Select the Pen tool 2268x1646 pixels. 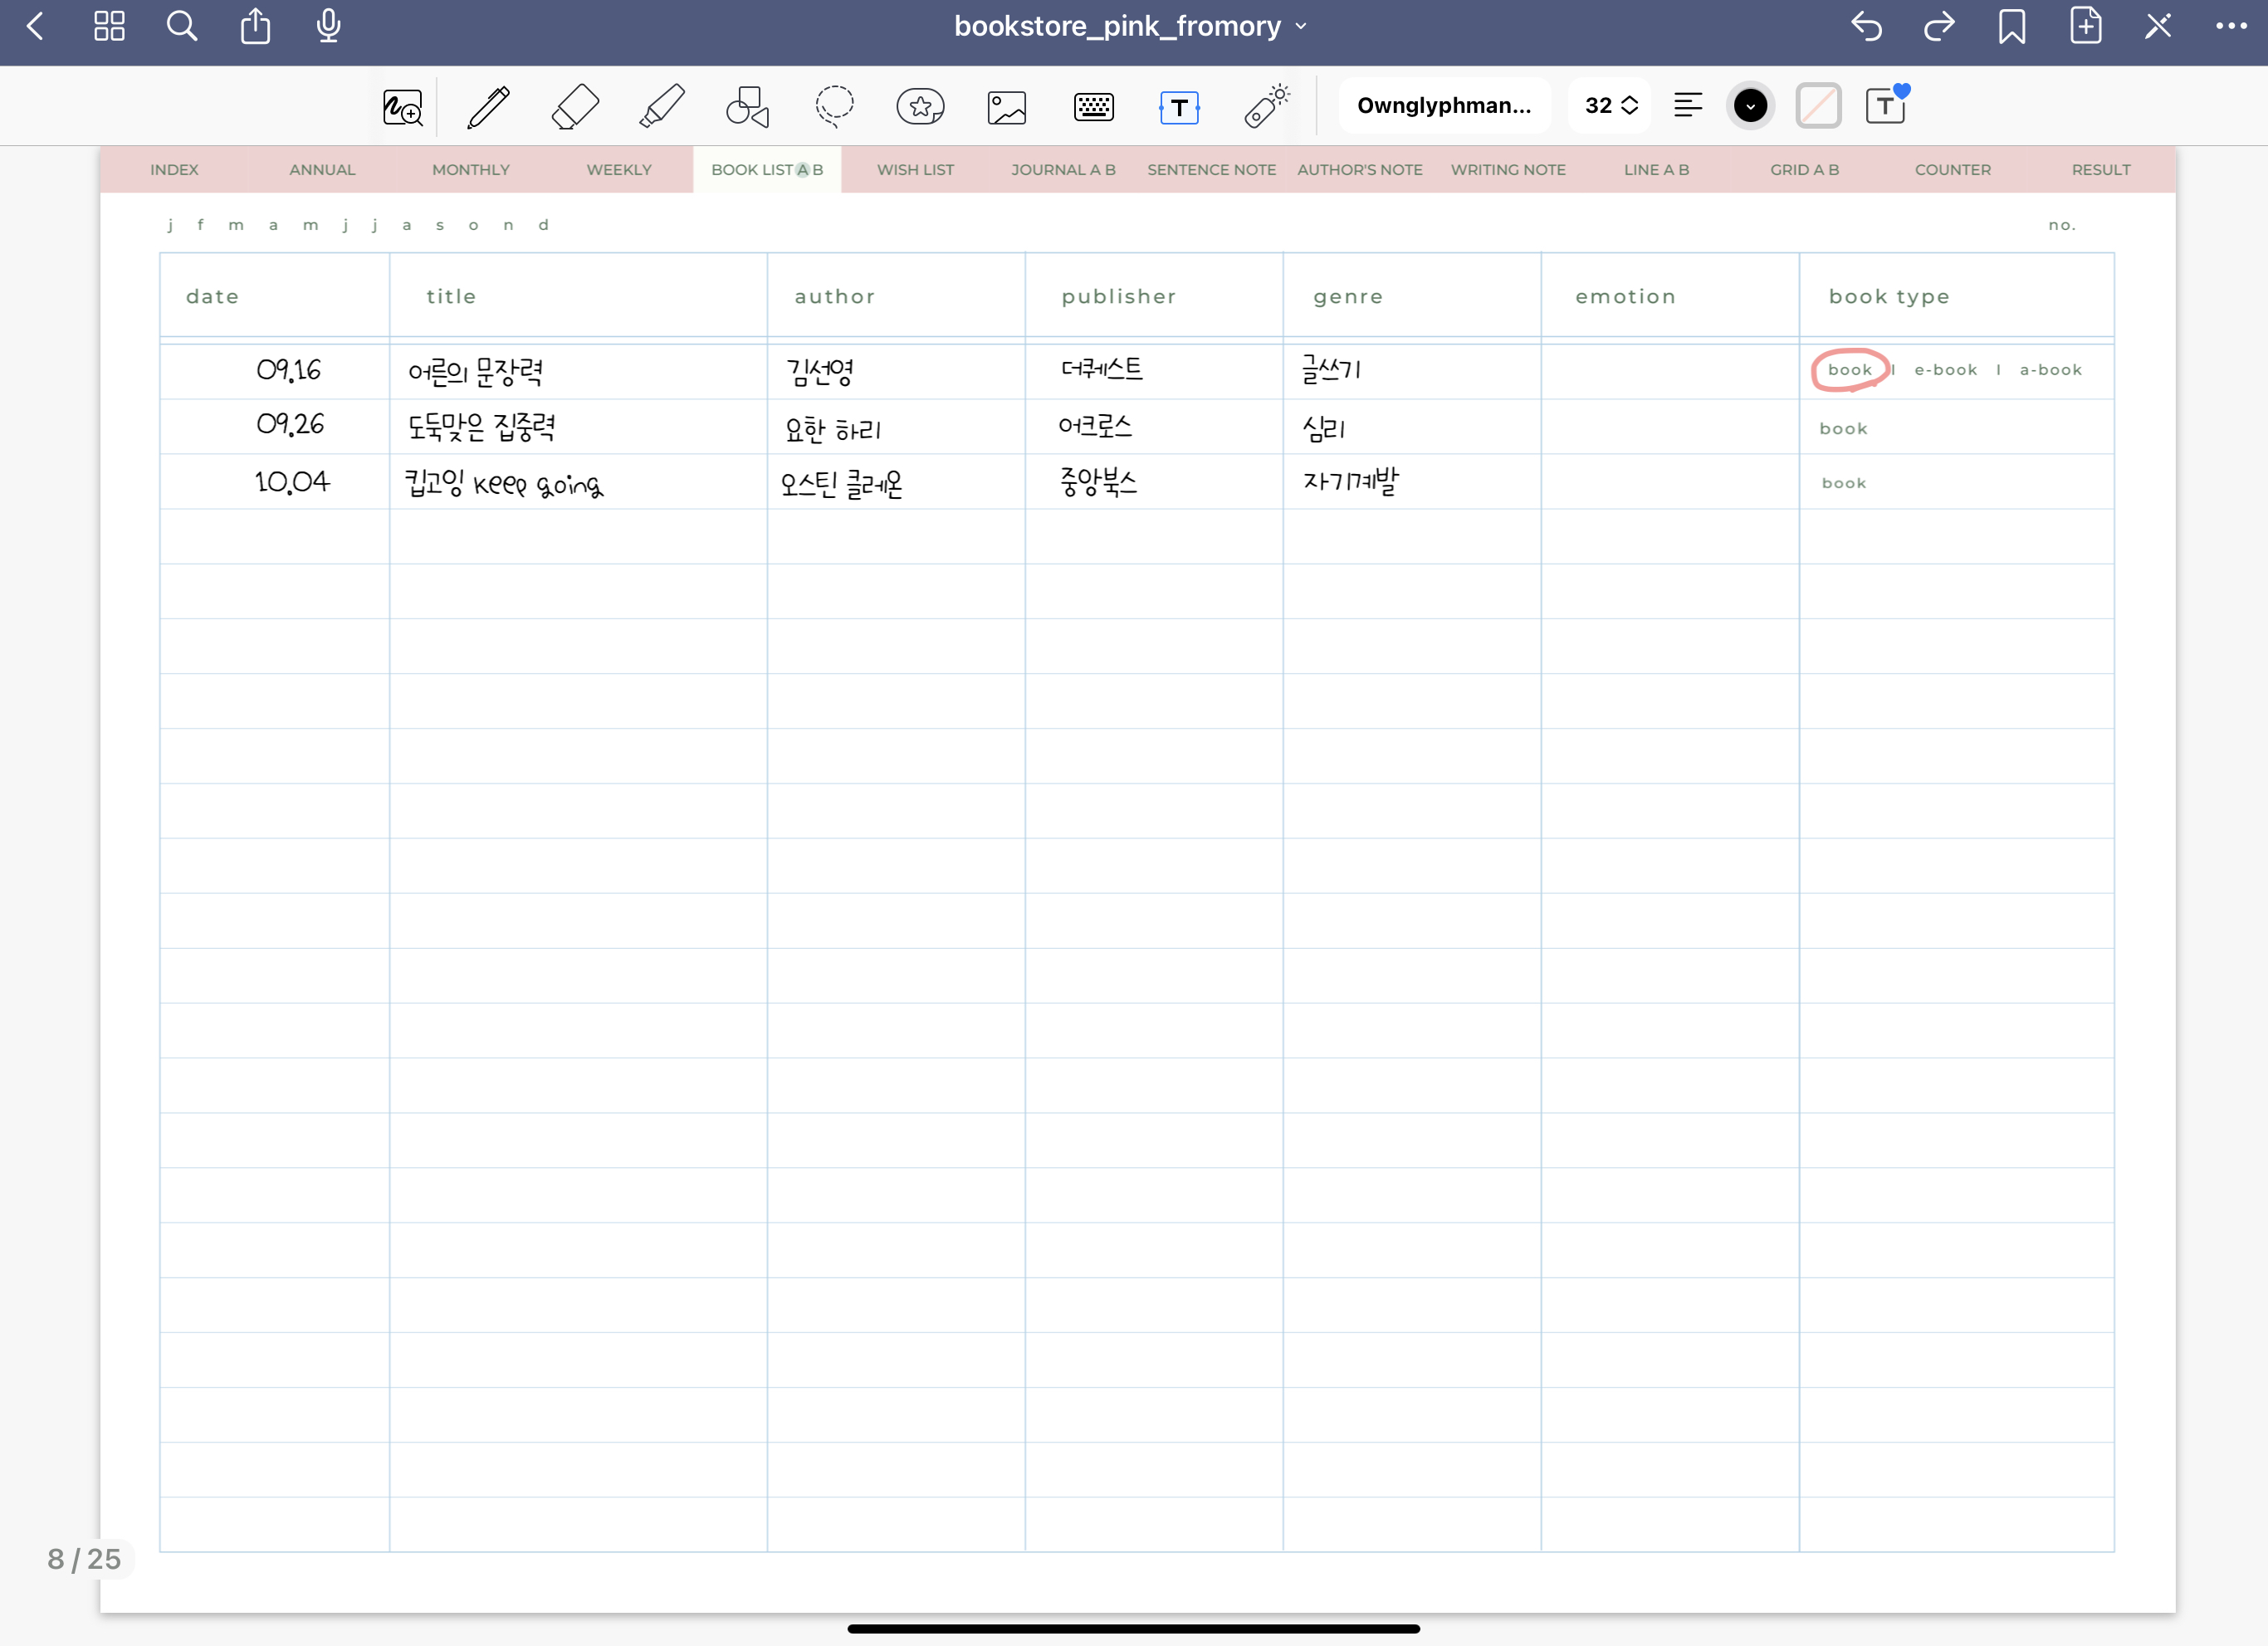(x=489, y=106)
